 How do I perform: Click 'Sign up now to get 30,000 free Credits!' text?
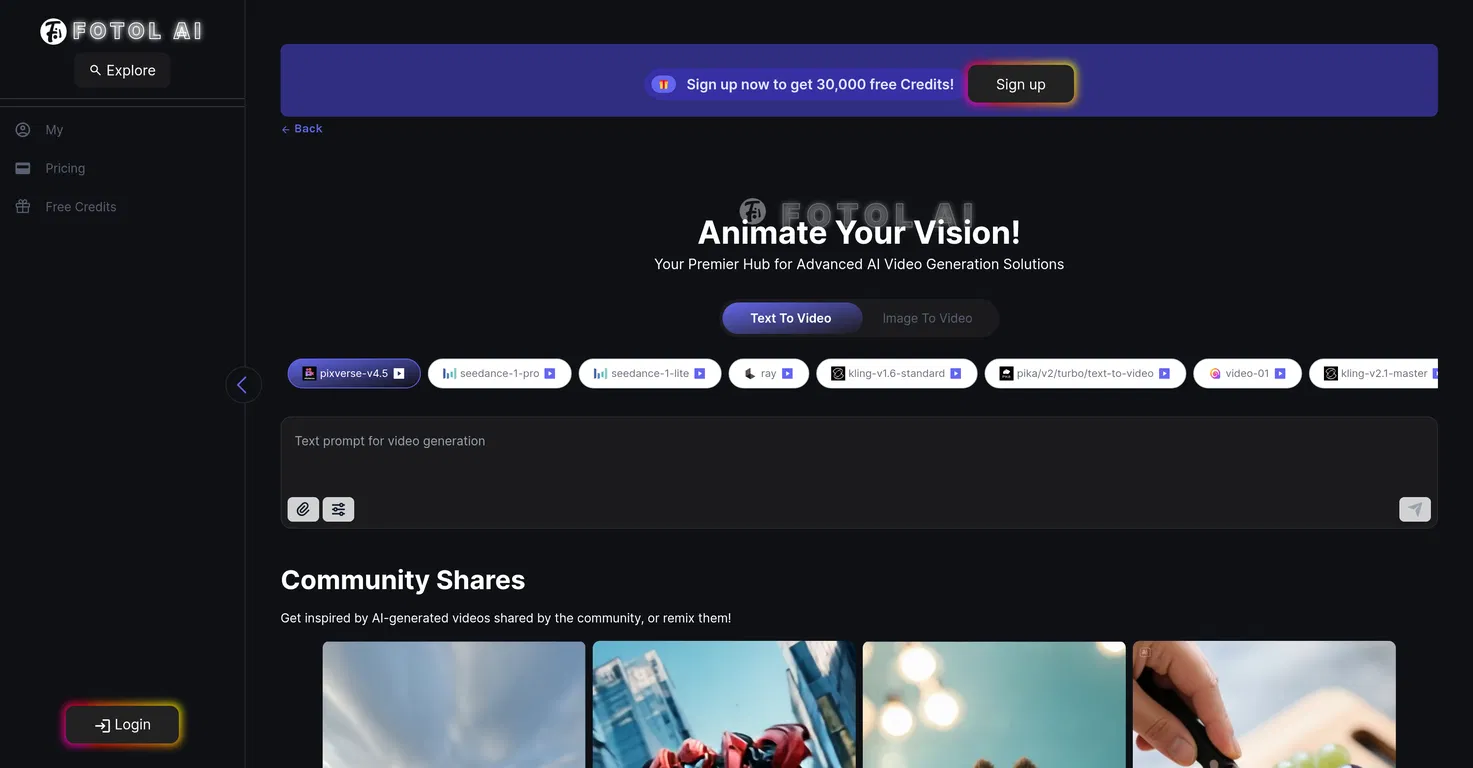coord(820,84)
